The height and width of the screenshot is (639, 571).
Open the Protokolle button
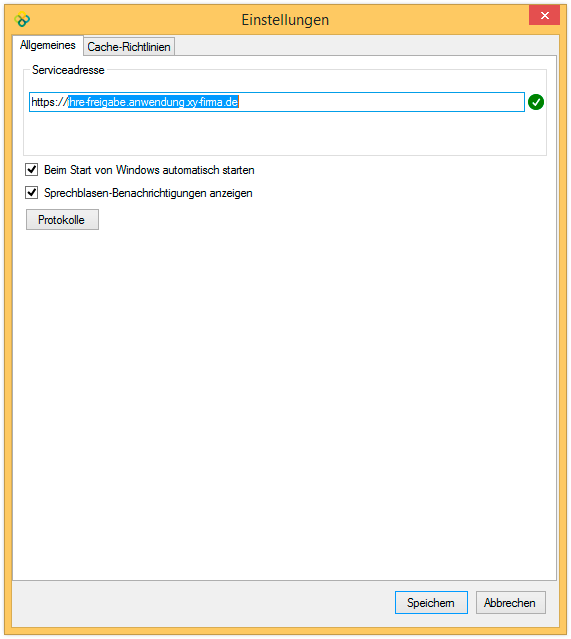[x=62, y=220]
